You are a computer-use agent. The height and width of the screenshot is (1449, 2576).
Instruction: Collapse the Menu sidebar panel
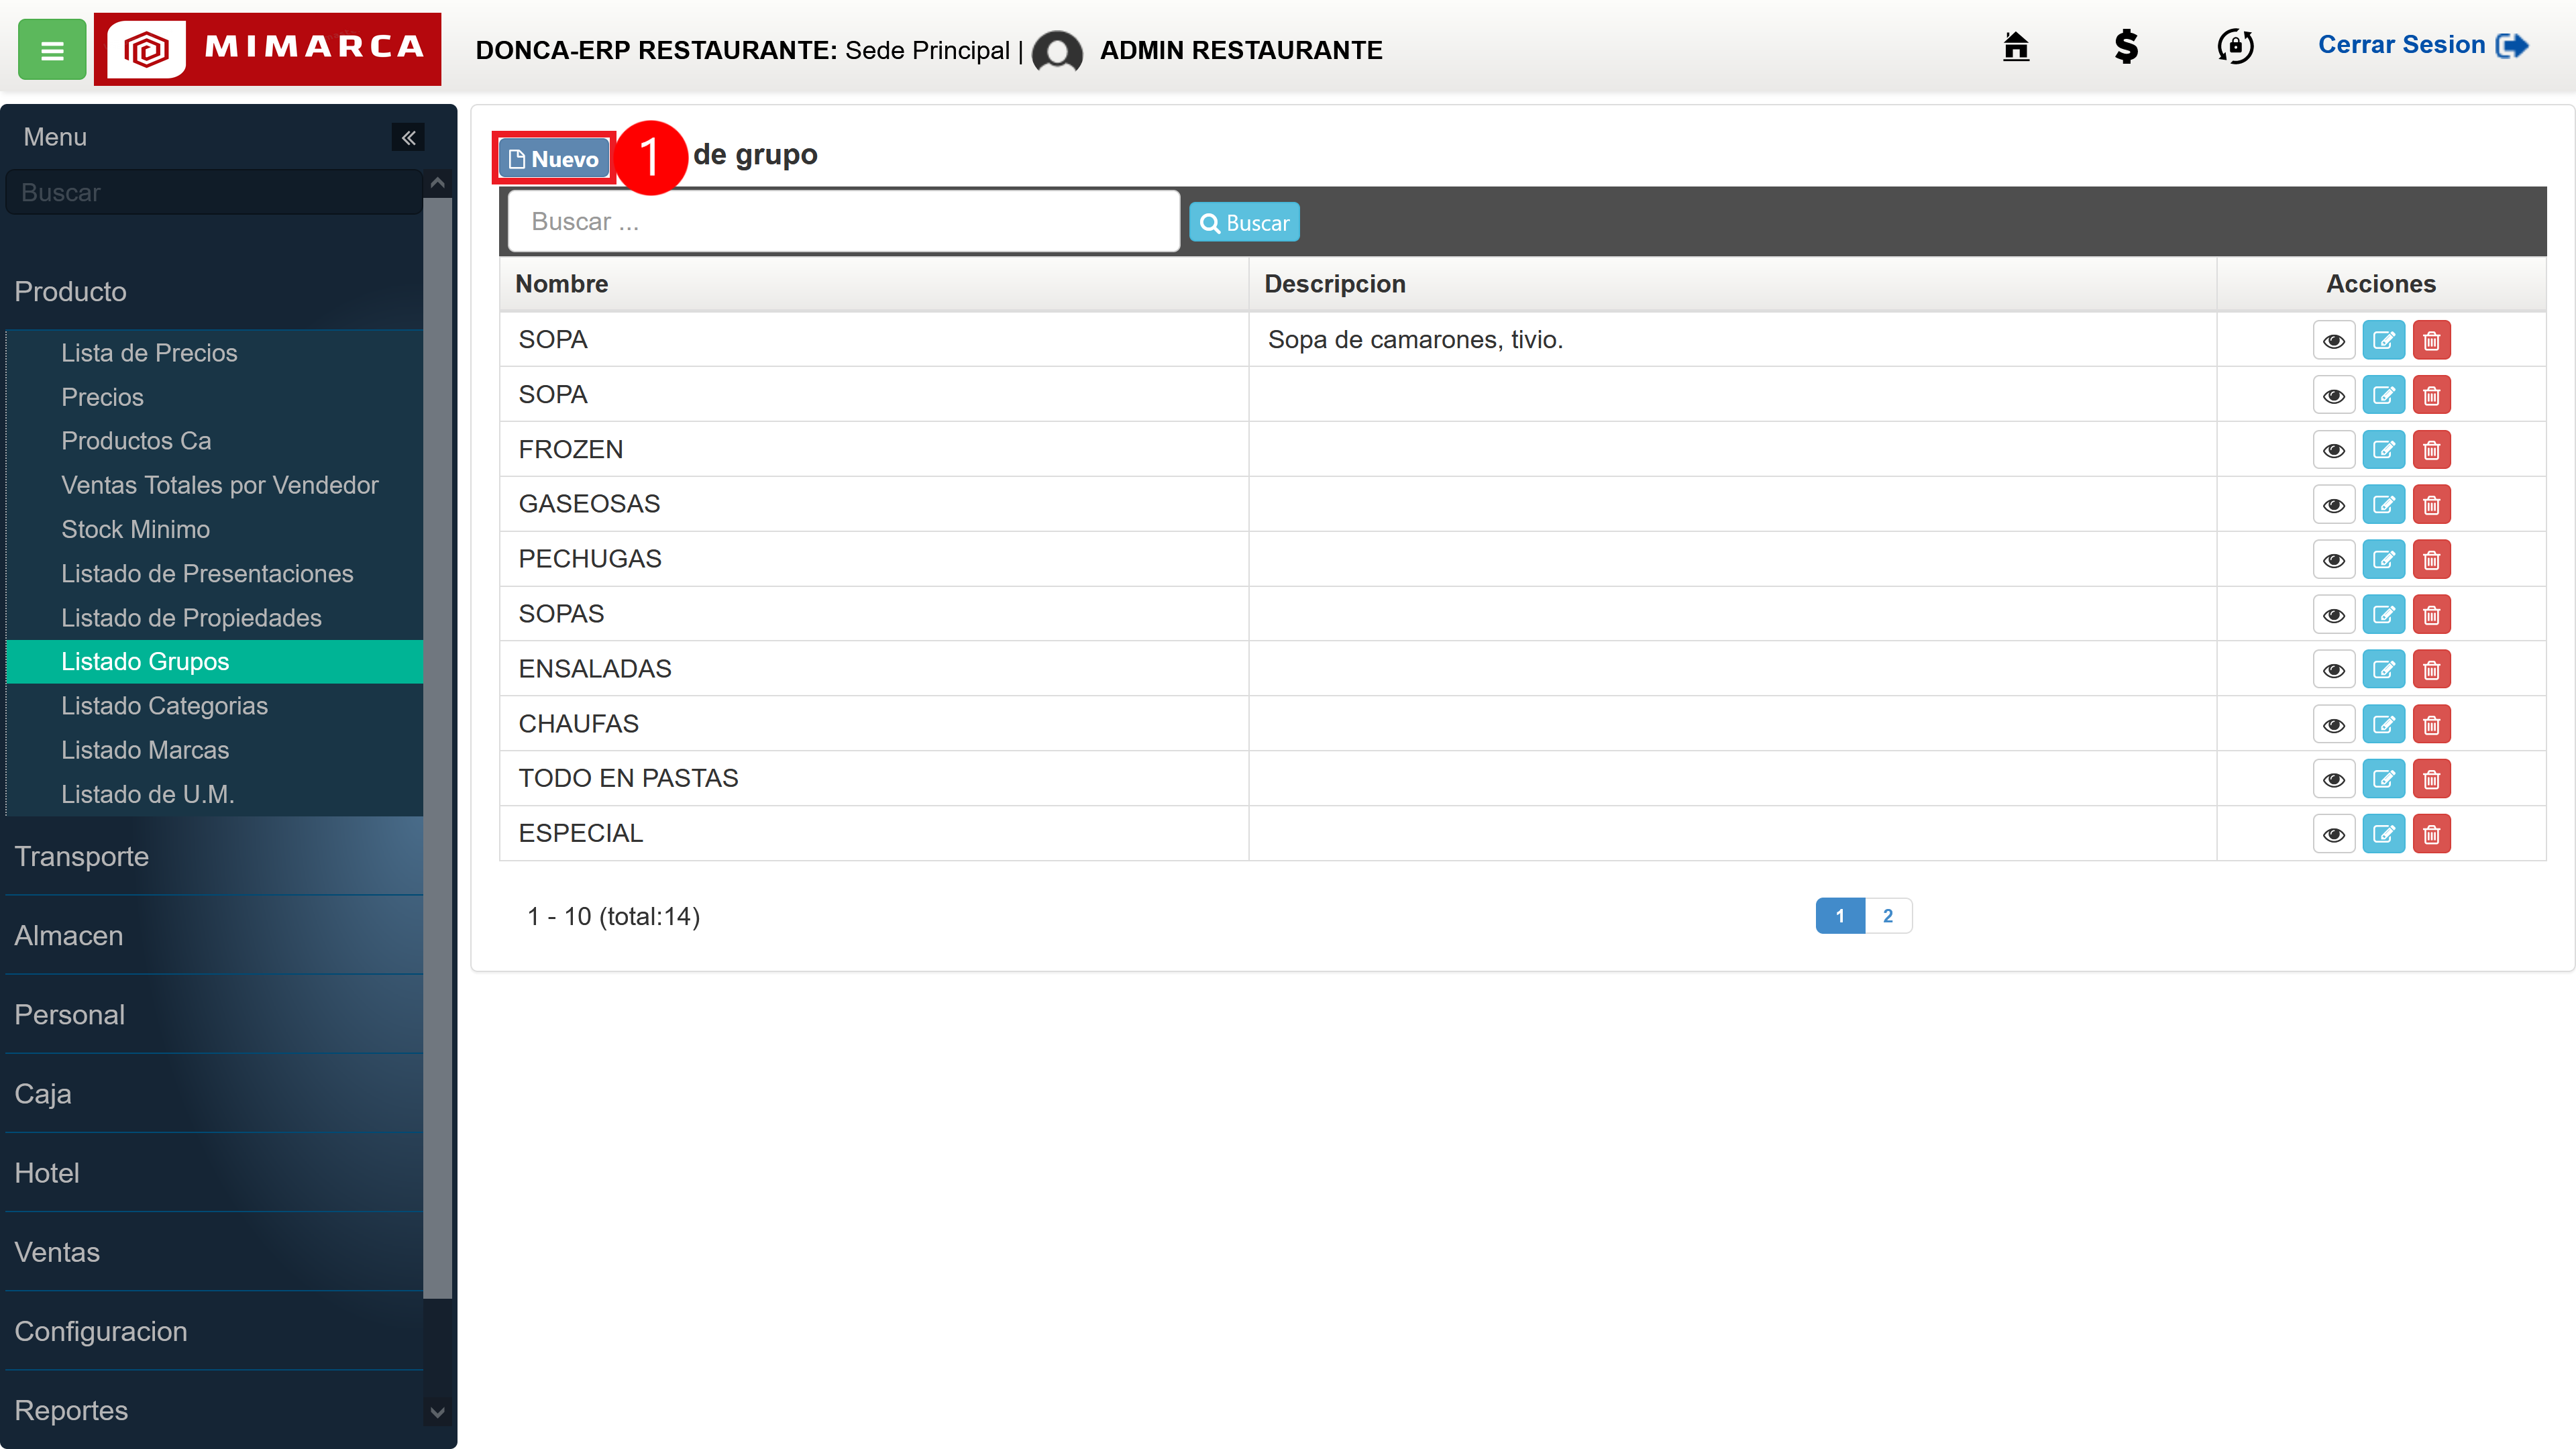tap(408, 137)
